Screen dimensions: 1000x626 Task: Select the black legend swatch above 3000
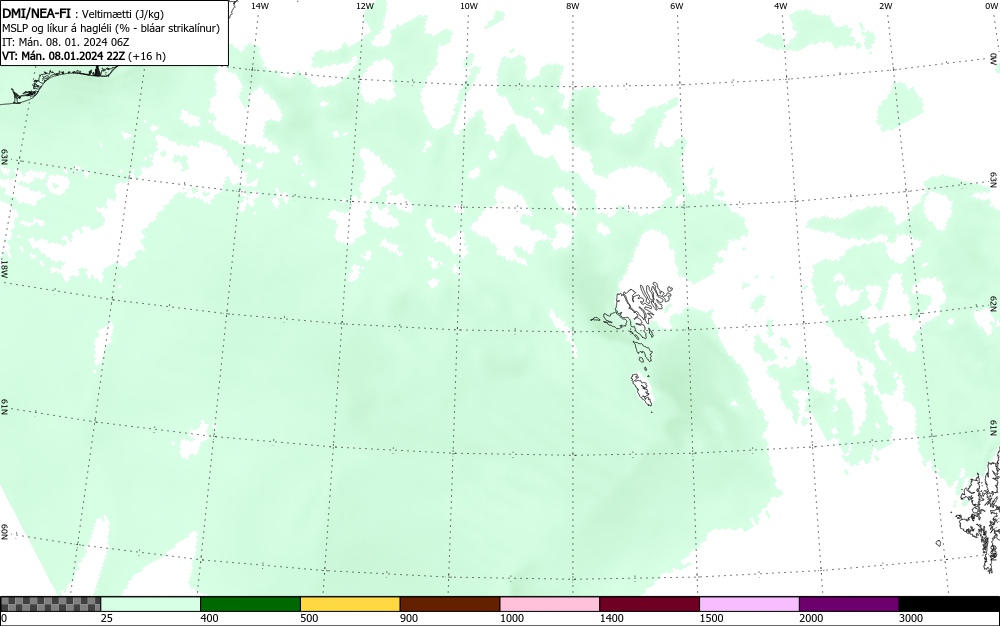[949, 604]
